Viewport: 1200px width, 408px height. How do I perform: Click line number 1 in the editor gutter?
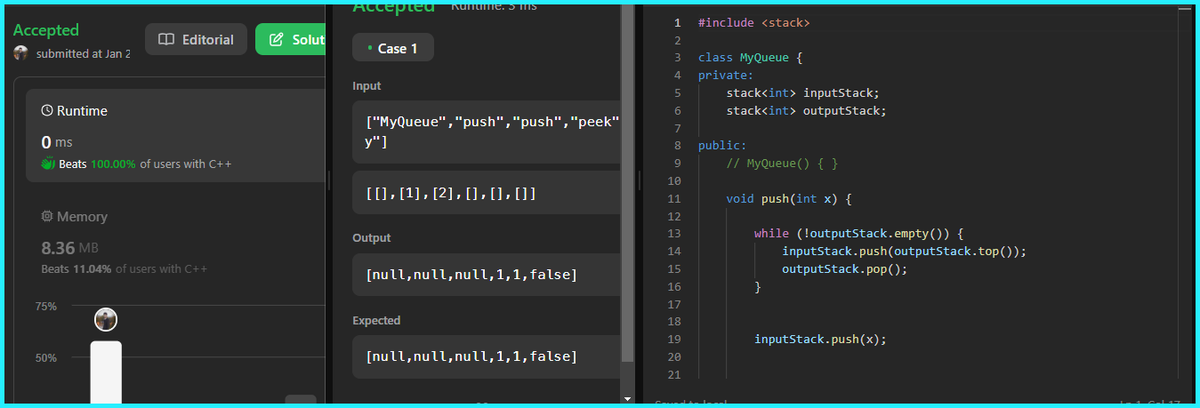pos(677,22)
